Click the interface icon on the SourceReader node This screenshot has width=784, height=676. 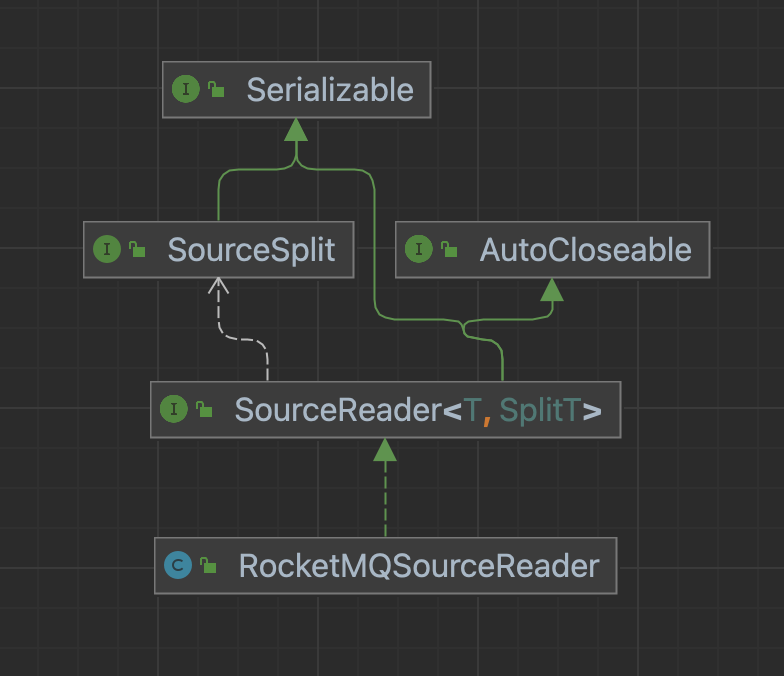[x=174, y=409]
